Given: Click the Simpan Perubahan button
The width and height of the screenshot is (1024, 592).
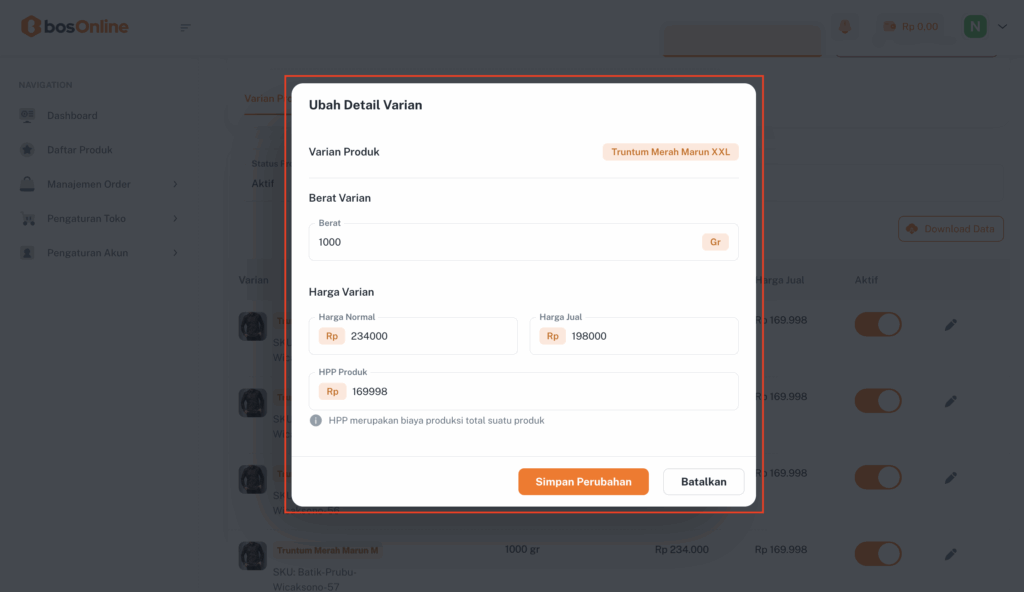Looking at the screenshot, I should [583, 482].
